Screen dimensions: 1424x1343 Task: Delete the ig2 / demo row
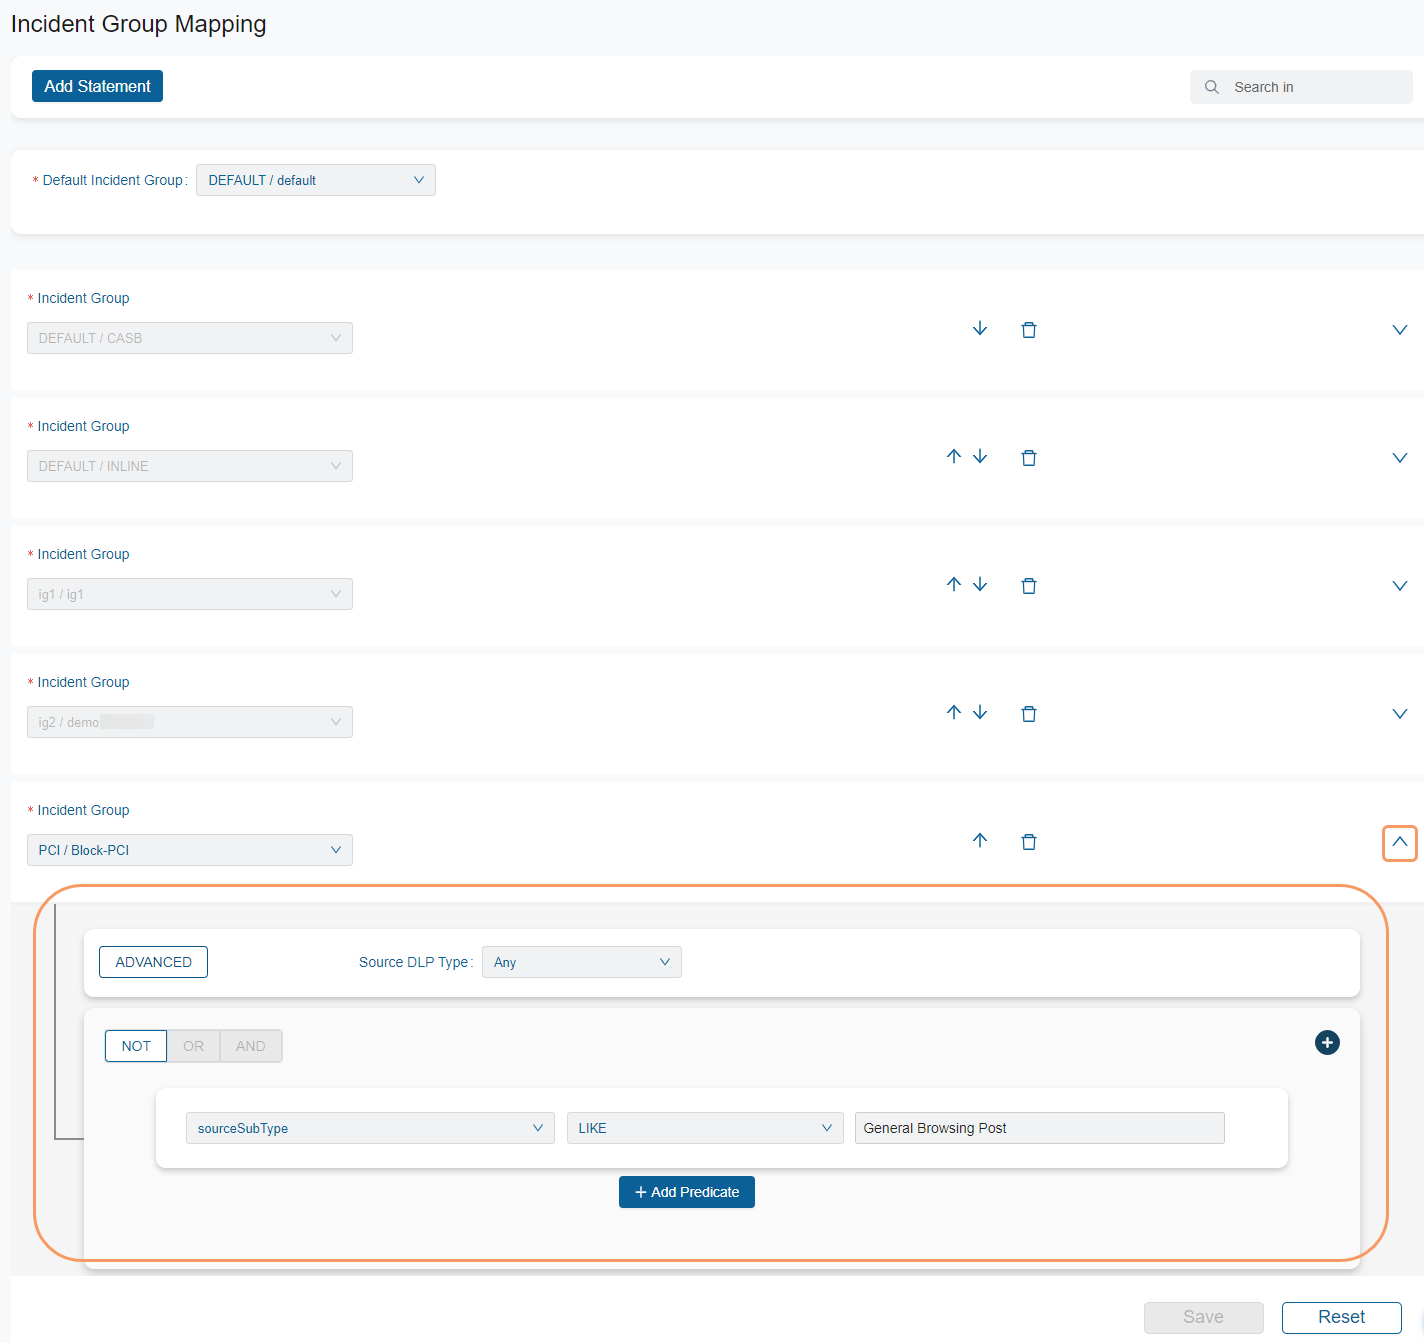1028,714
